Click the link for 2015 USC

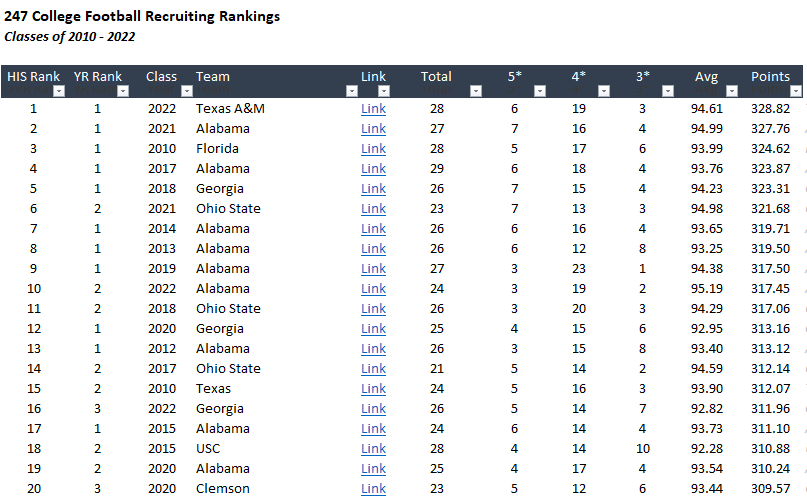click(x=373, y=449)
